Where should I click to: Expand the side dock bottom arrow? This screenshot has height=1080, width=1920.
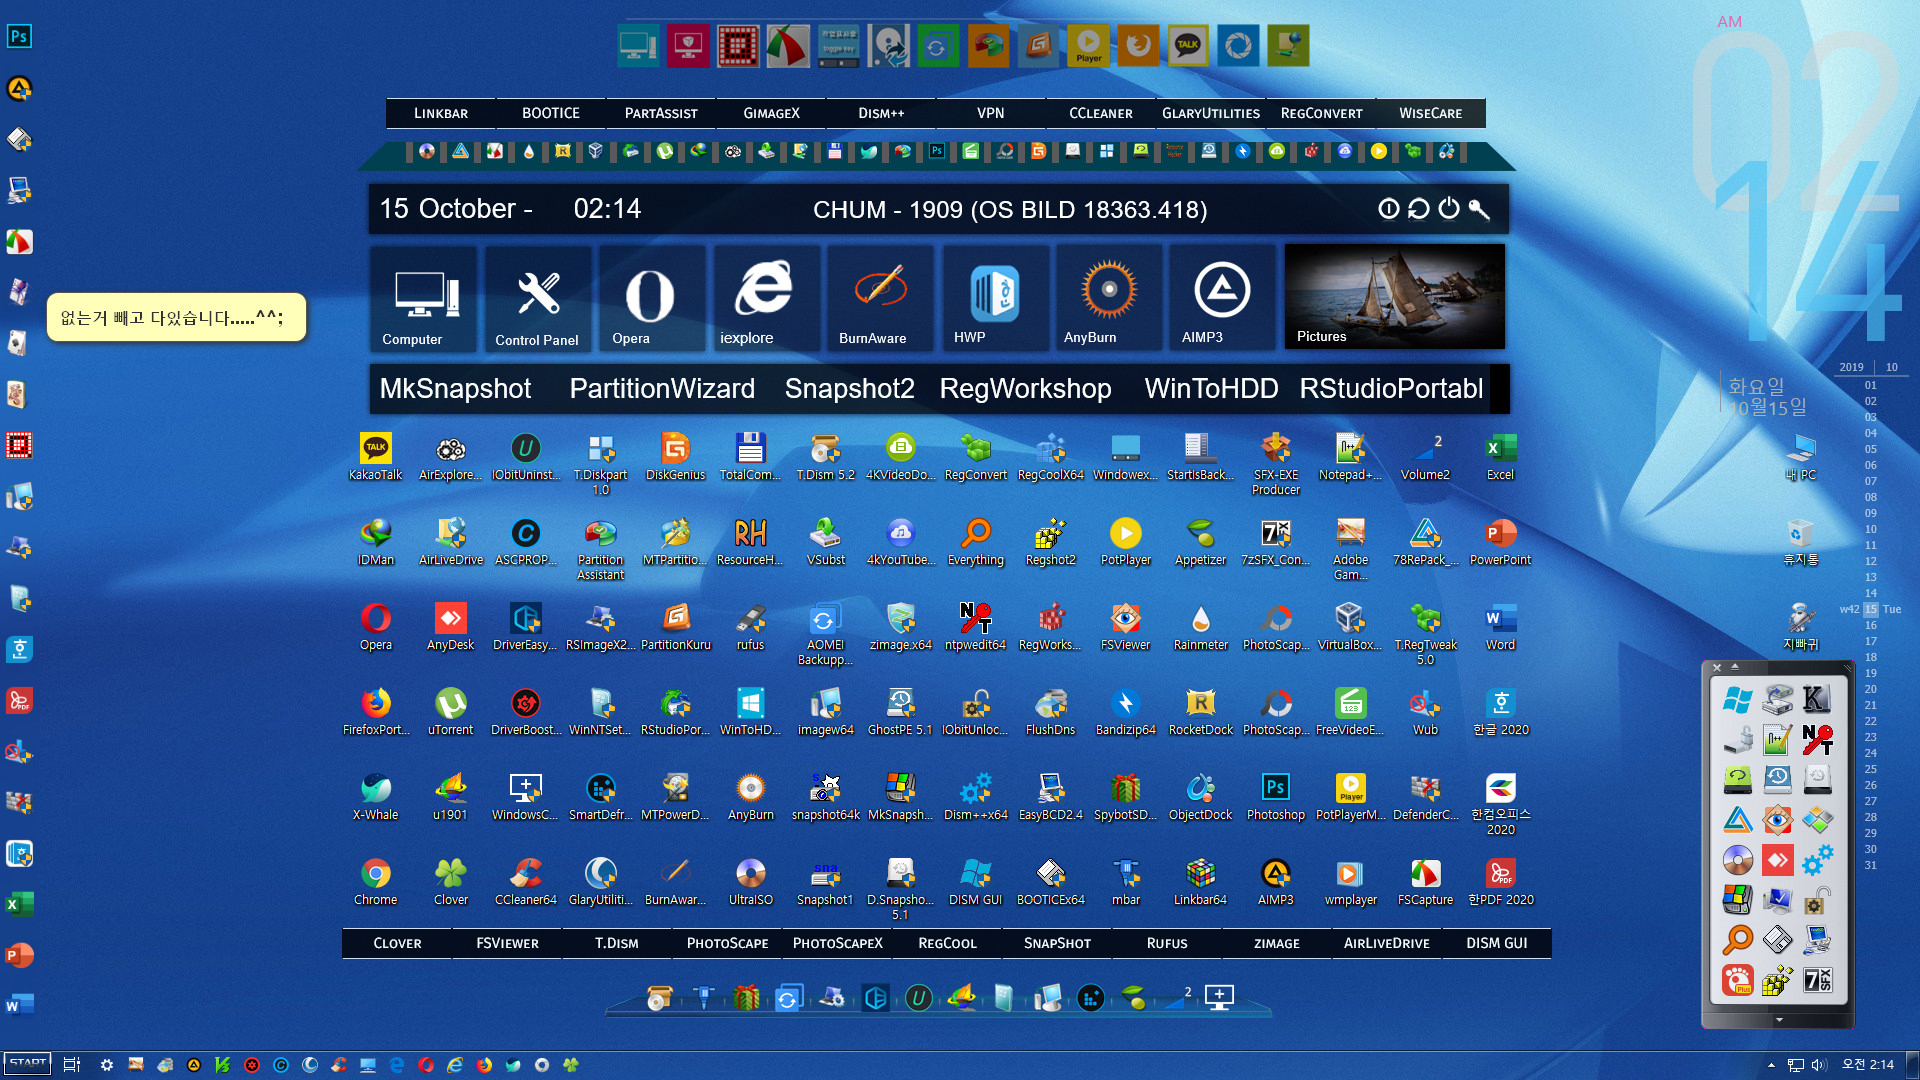(x=1779, y=1020)
